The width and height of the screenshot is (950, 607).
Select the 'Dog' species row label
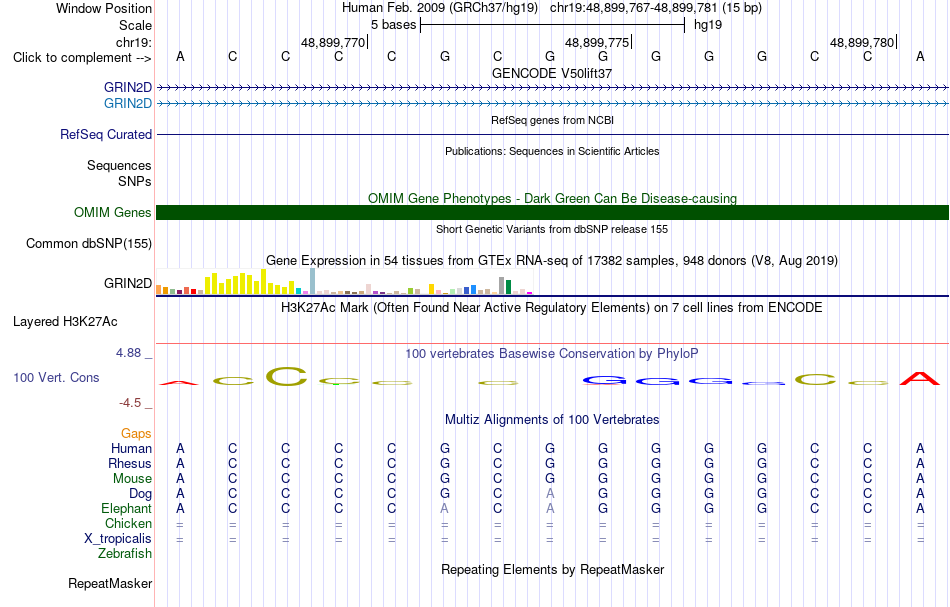pos(140,494)
